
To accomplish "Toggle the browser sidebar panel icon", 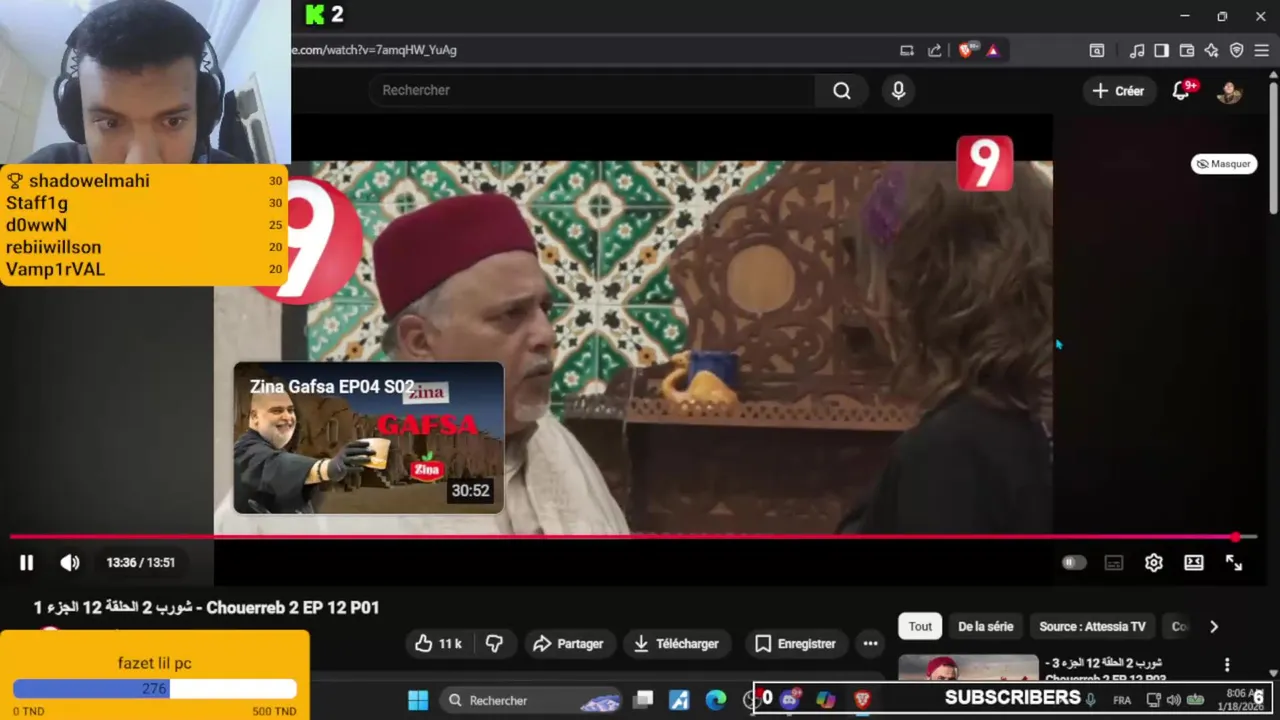I will click(1161, 50).
